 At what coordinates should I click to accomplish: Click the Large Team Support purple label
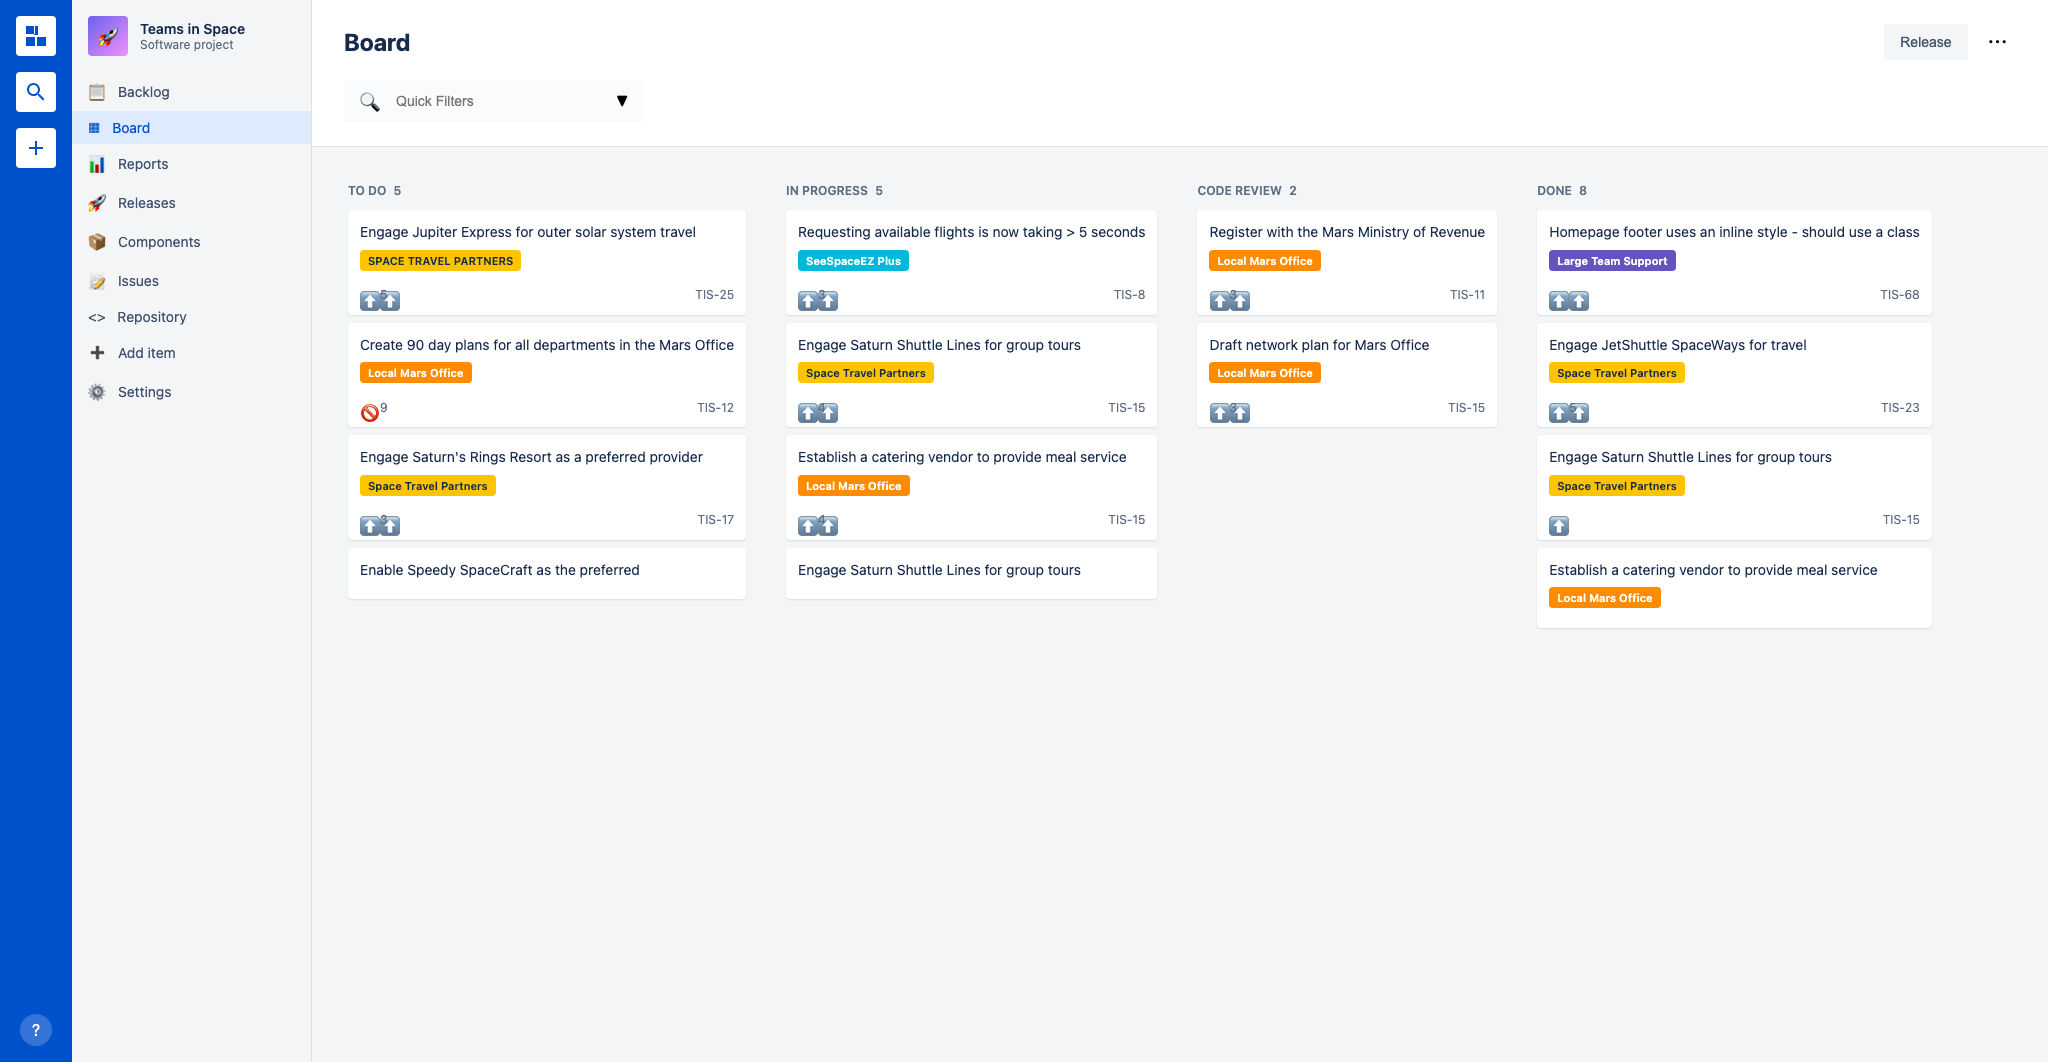pyautogui.click(x=1612, y=261)
